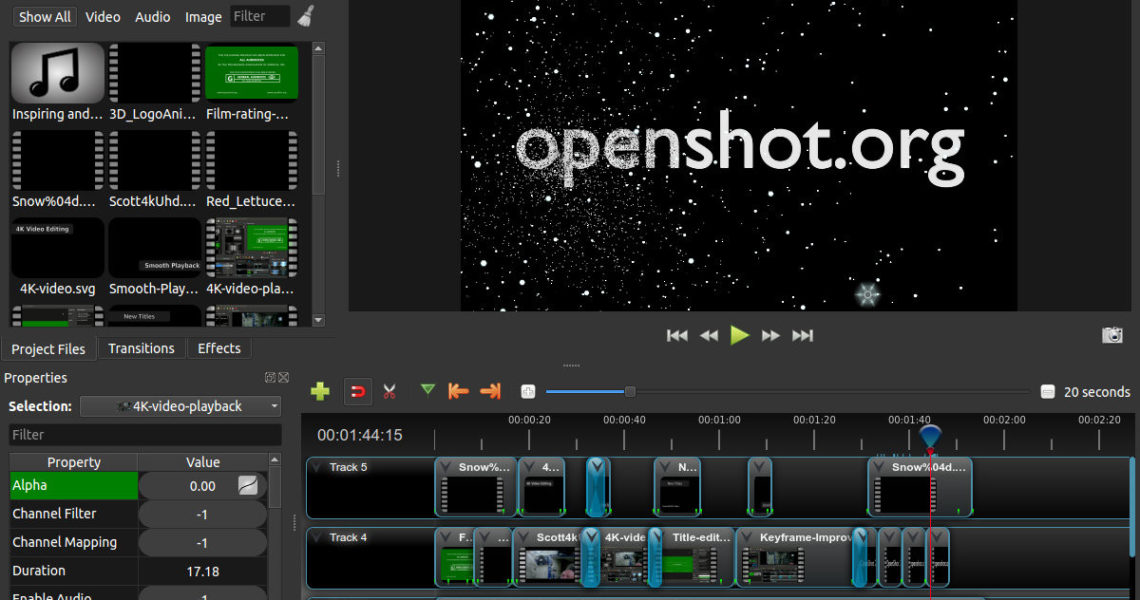Jump to next marker with orange right arrow
Screen dimensions: 1140x600
(490, 391)
